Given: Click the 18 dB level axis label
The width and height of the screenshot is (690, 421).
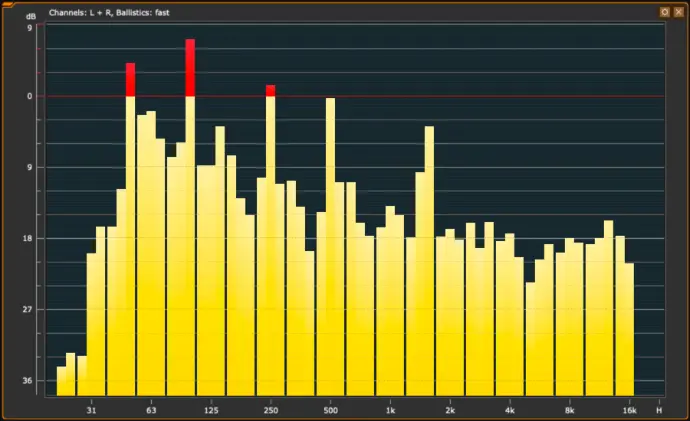Looking at the screenshot, I should coord(28,239).
